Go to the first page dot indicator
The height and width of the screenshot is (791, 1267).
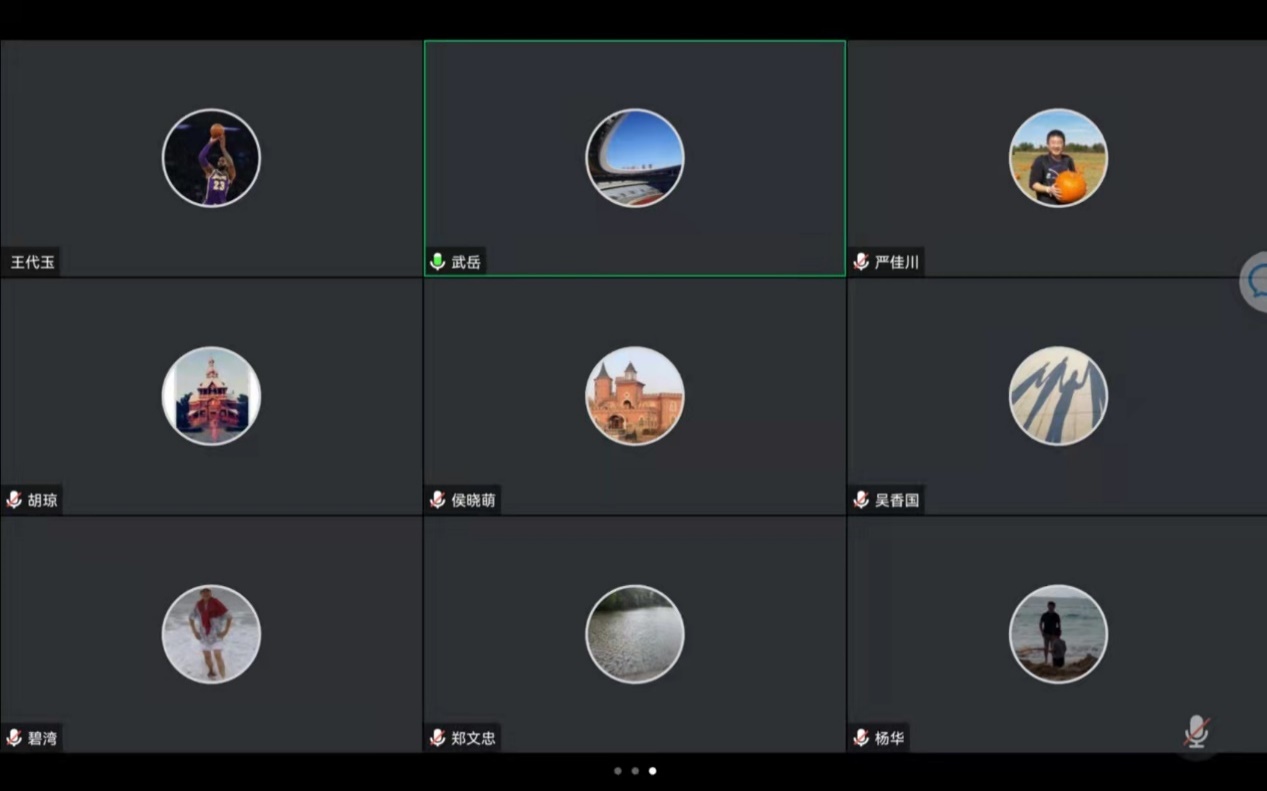point(617,771)
